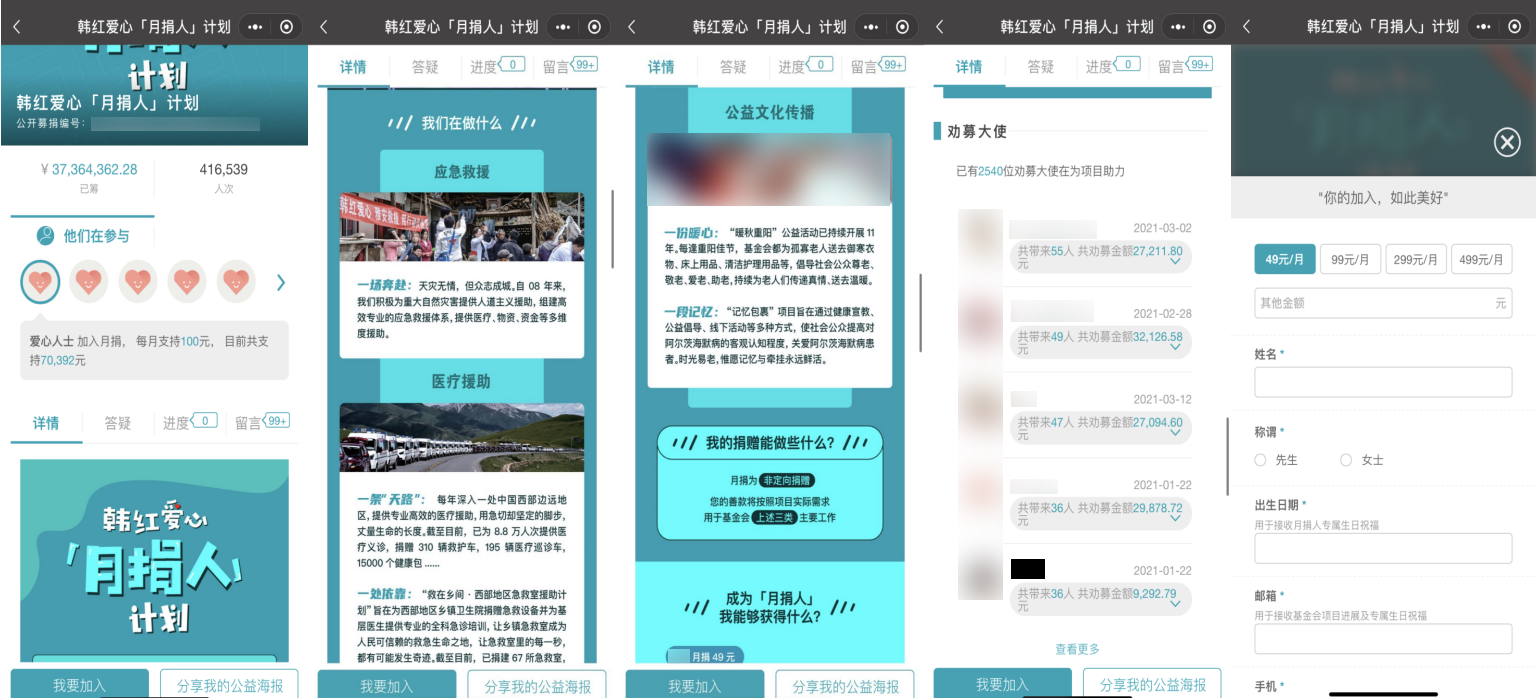1536x698 pixels.
Task: Switch to 答疑 tab on donation-total screen
Action: (x=118, y=423)
